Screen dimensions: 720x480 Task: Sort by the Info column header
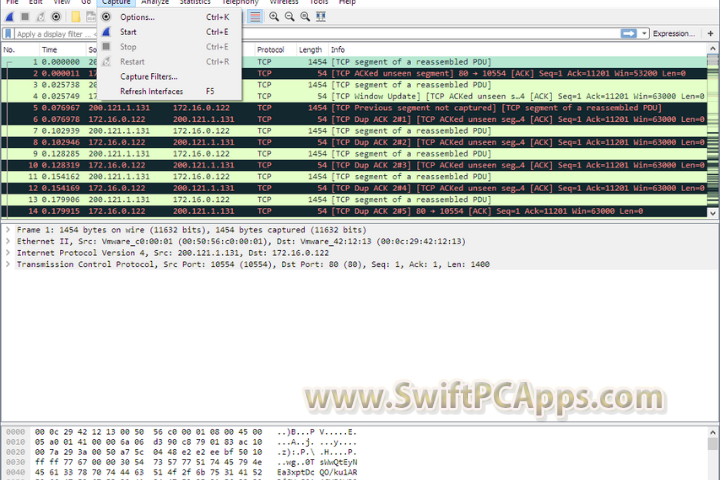(x=518, y=50)
